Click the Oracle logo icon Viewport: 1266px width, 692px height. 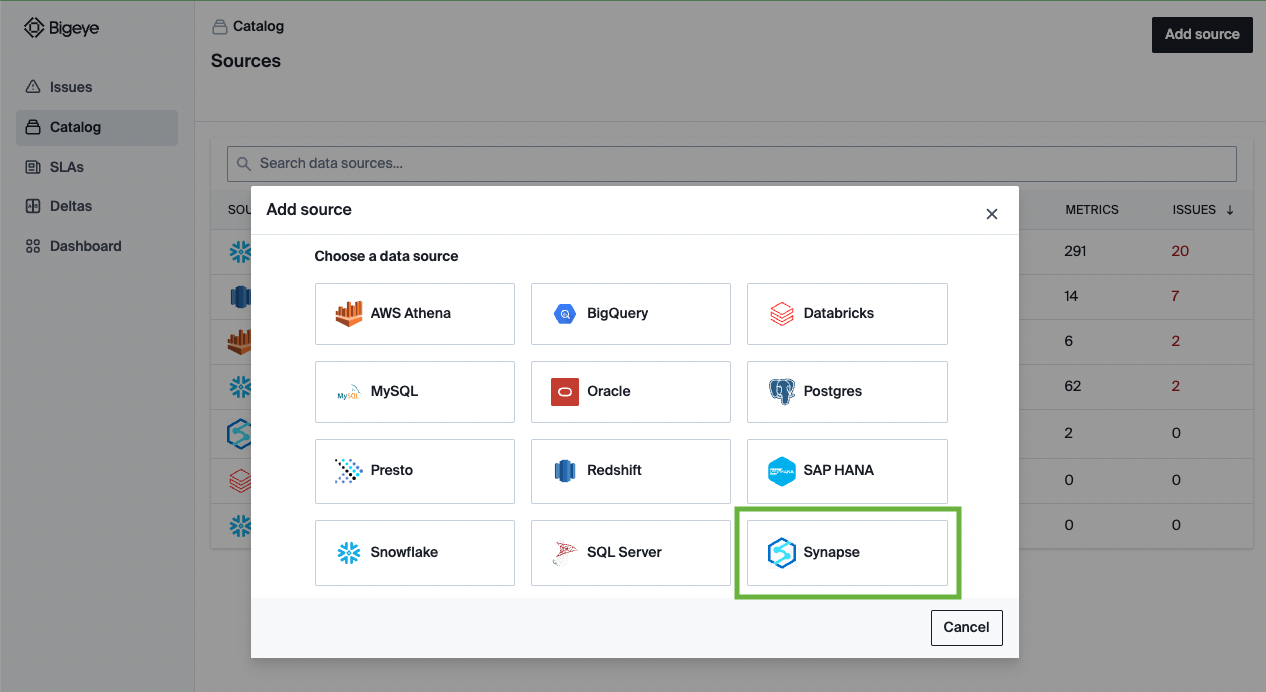[x=565, y=391]
